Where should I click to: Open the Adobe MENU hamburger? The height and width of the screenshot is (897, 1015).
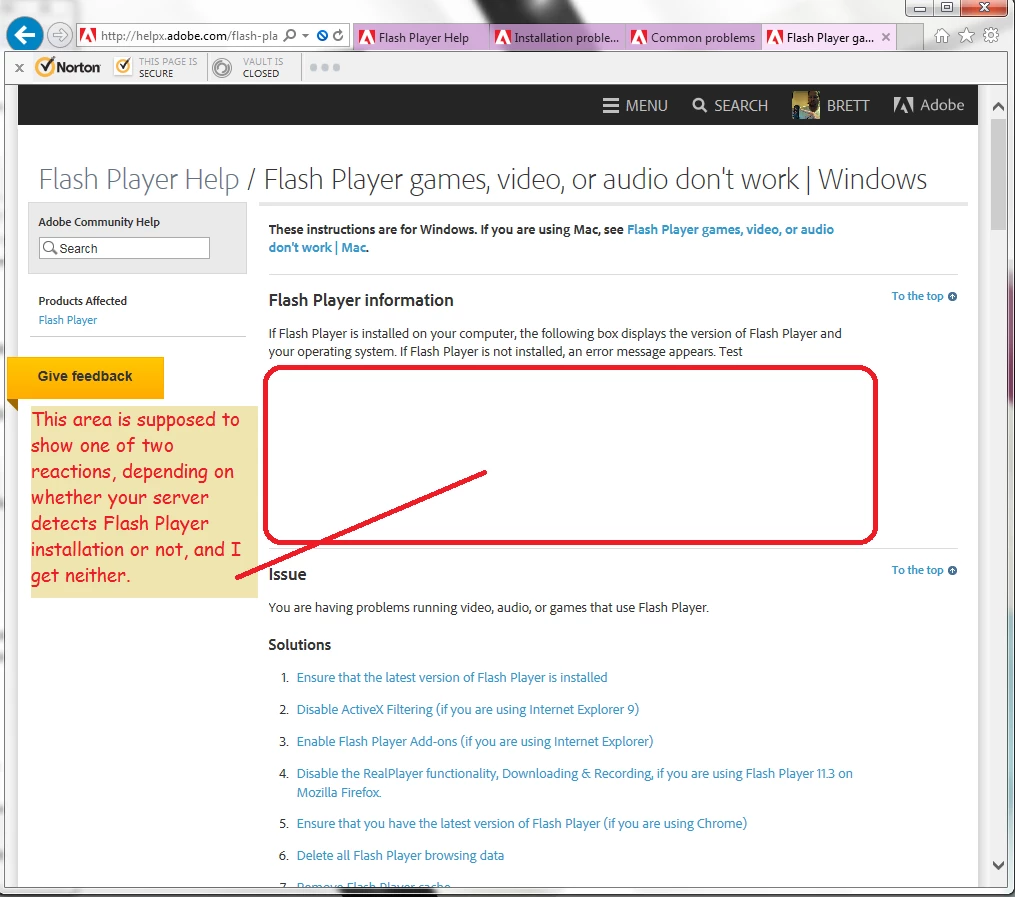pyautogui.click(x=635, y=105)
